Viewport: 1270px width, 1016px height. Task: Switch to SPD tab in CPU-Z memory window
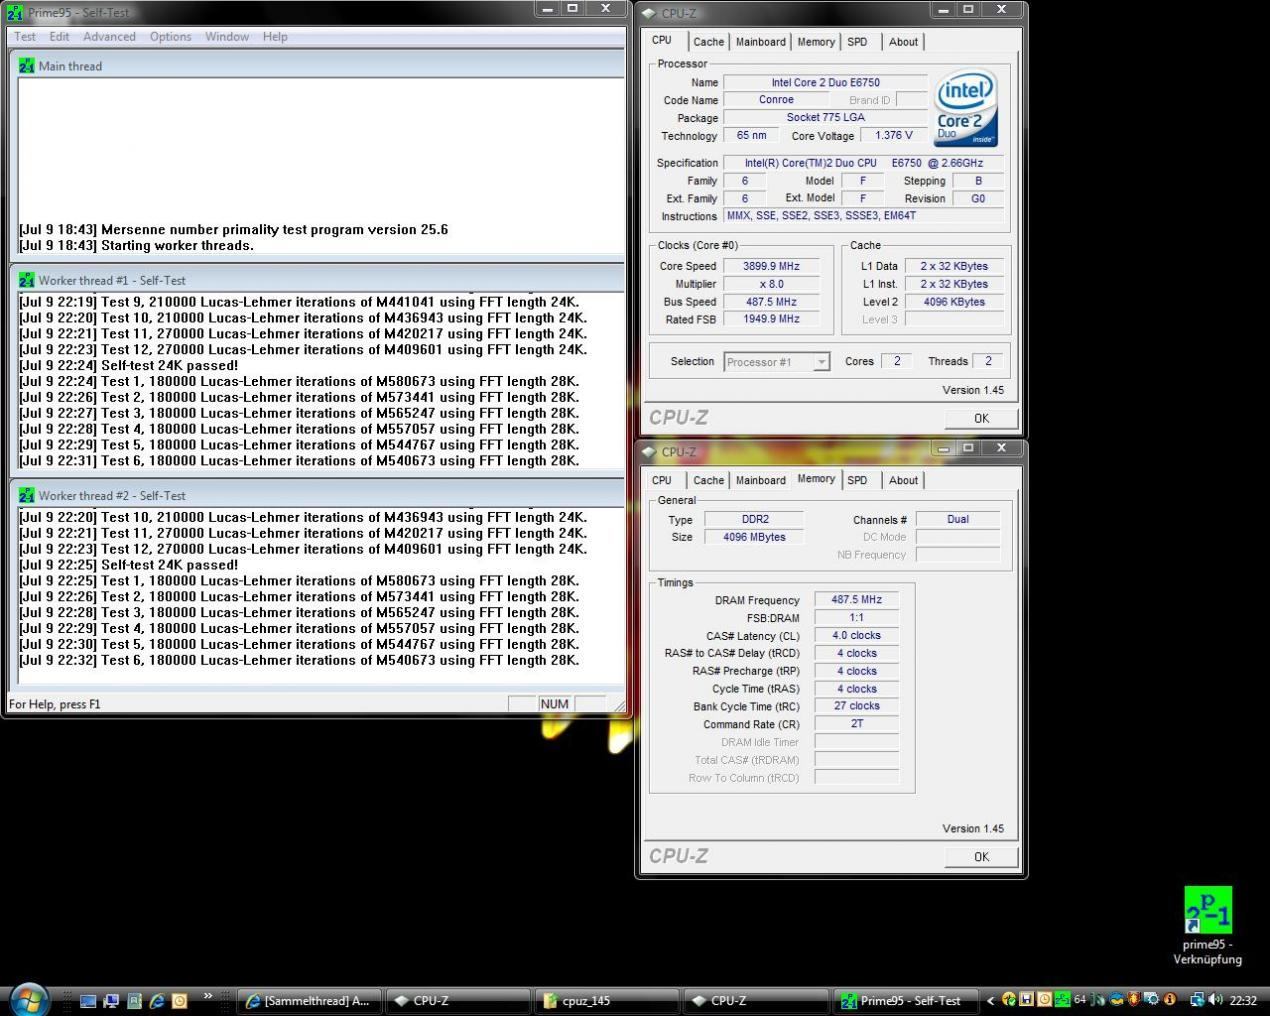857,481
